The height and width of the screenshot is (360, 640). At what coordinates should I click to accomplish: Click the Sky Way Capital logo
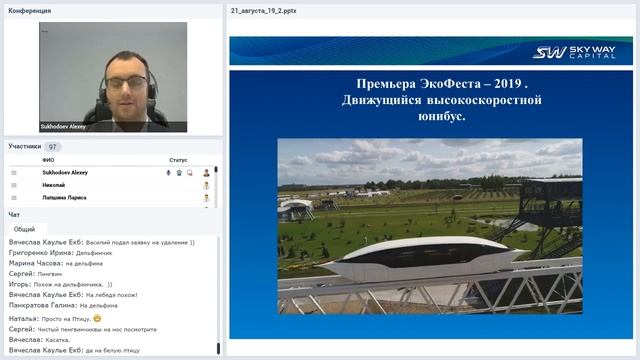pos(574,52)
